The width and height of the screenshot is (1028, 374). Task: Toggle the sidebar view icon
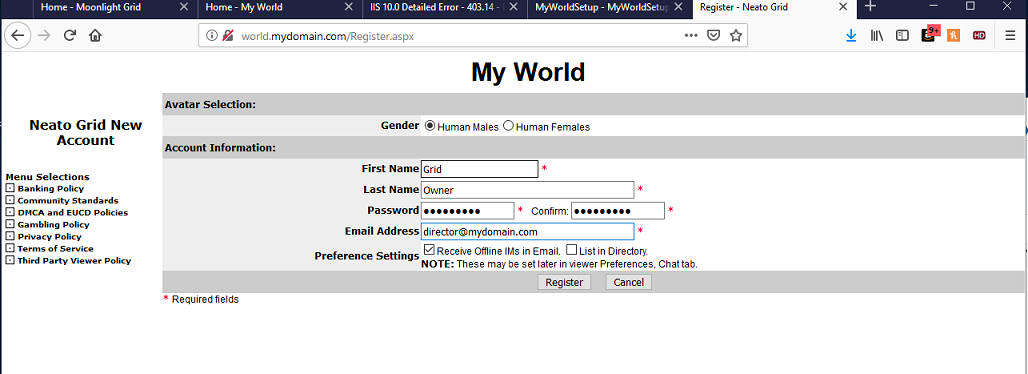902,36
